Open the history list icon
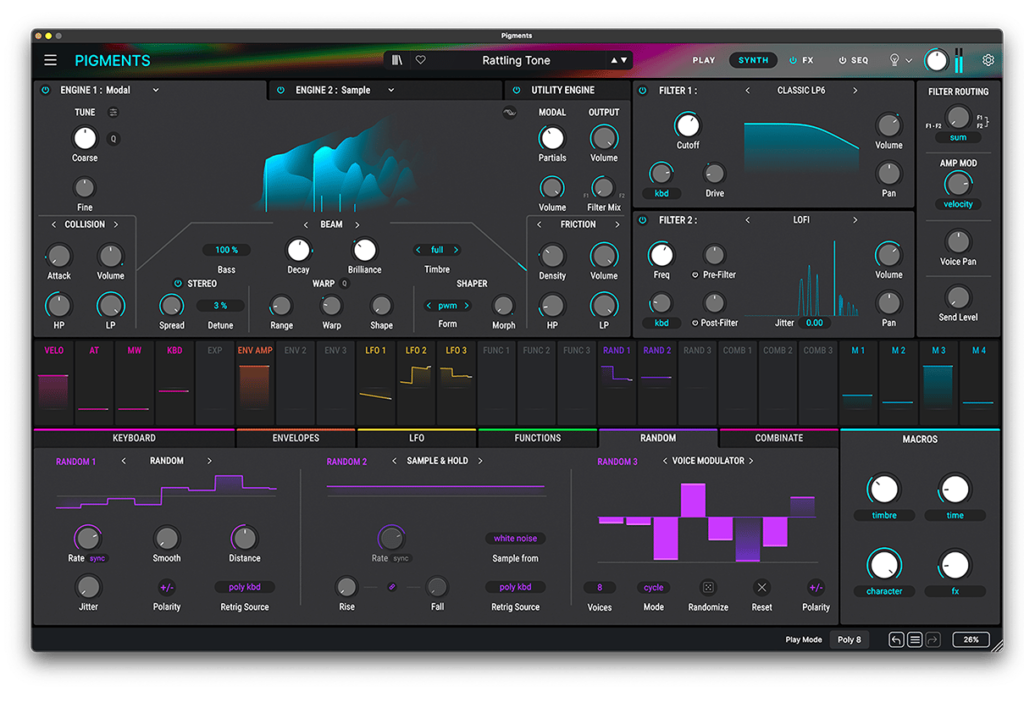 tap(914, 640)
